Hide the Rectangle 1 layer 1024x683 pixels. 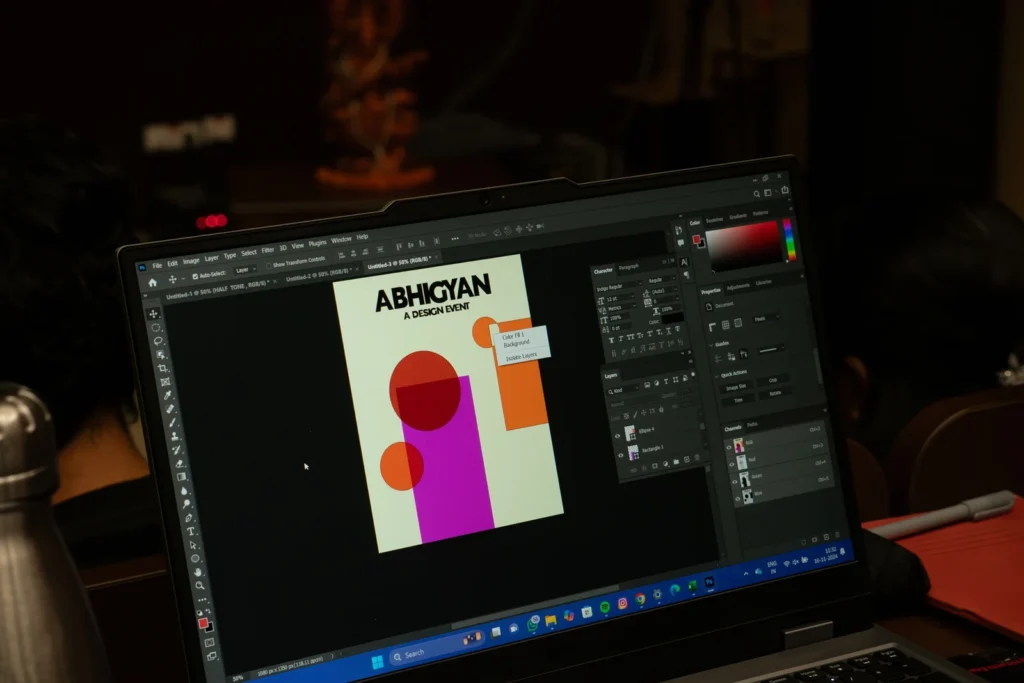pos(620,453)
